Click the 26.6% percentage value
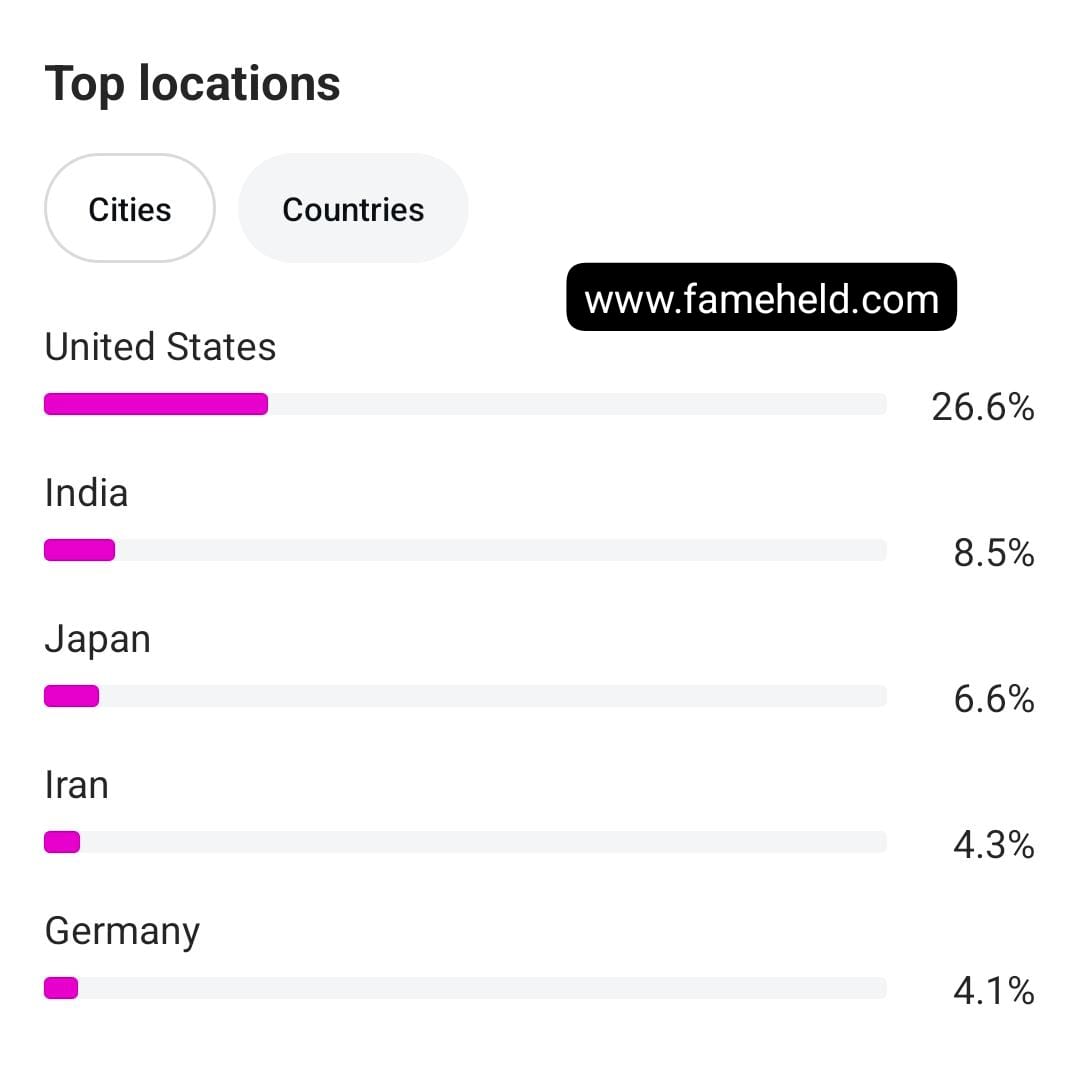1080x1092 pixels. pyautogui.click(x=982, y=407)
